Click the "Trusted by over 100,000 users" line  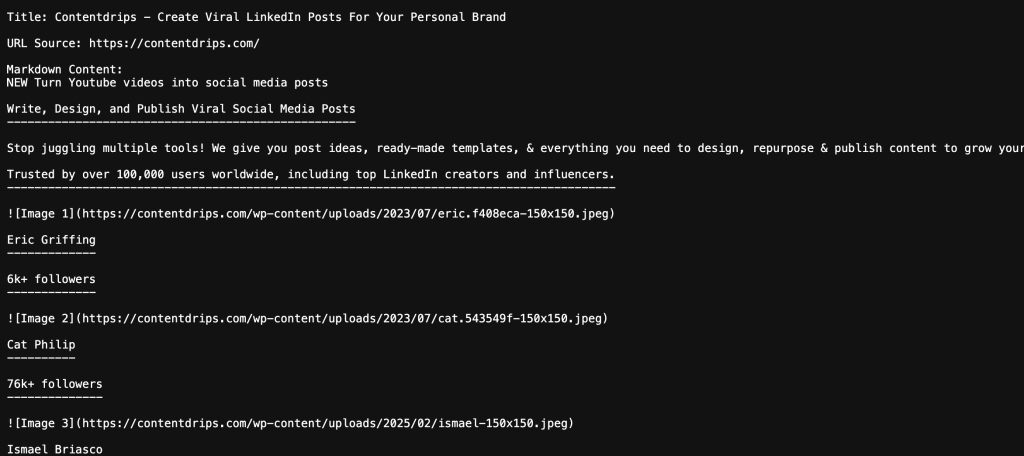(x=310, y=174)
